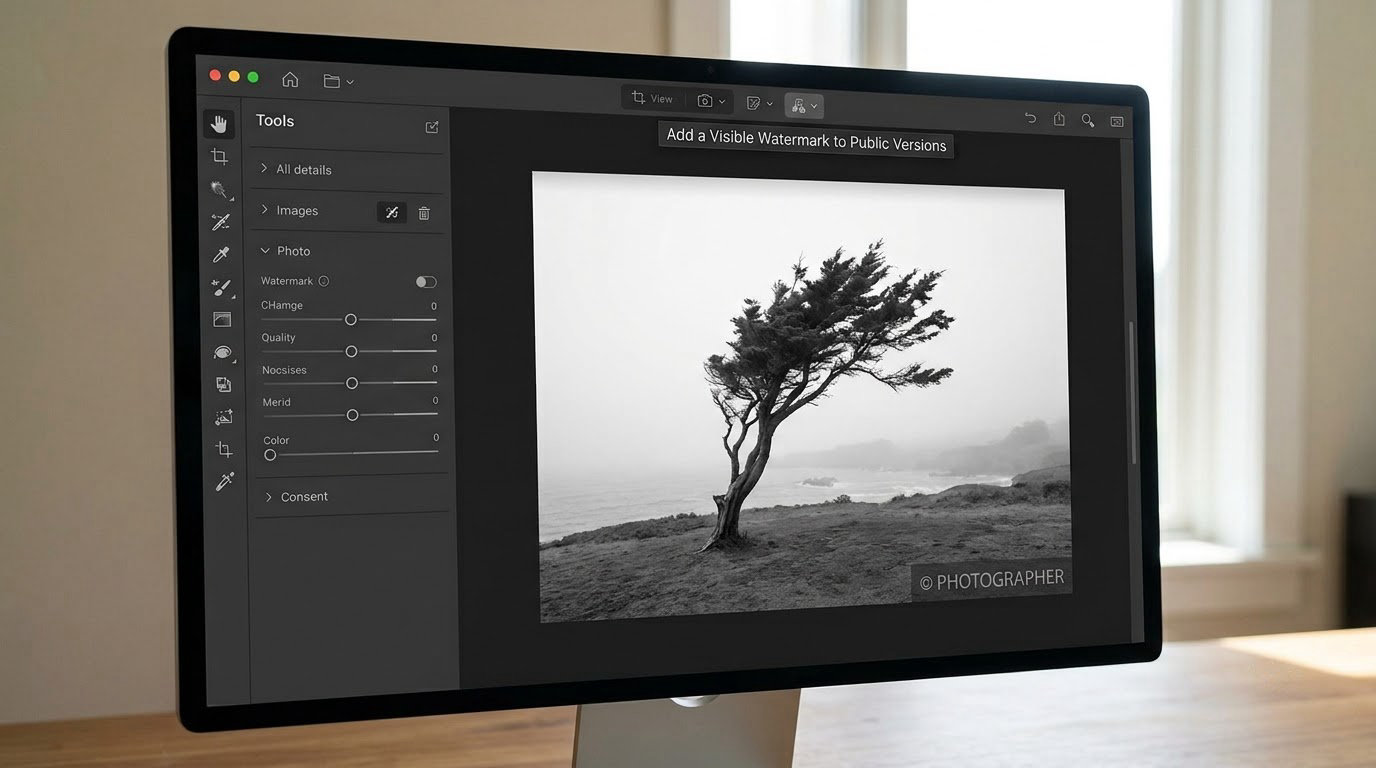Click the Nocsises slider handle
The height and width of the screenshot is (768, 1376).
[352, 383]
